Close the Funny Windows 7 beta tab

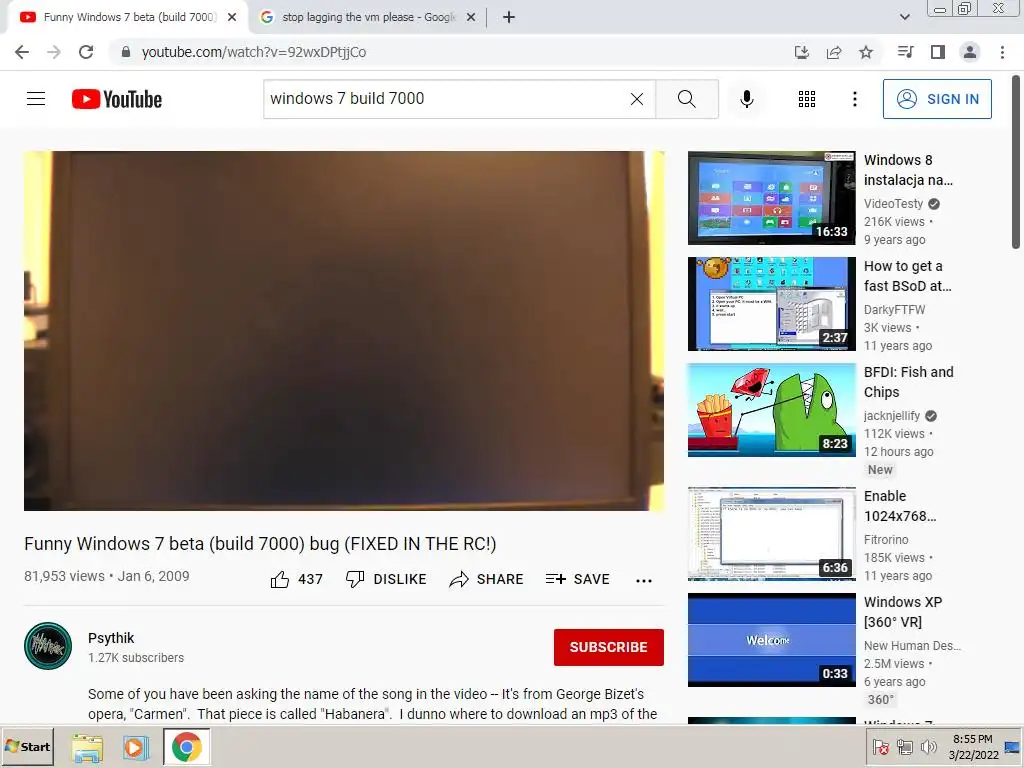[x=232, y=17]
